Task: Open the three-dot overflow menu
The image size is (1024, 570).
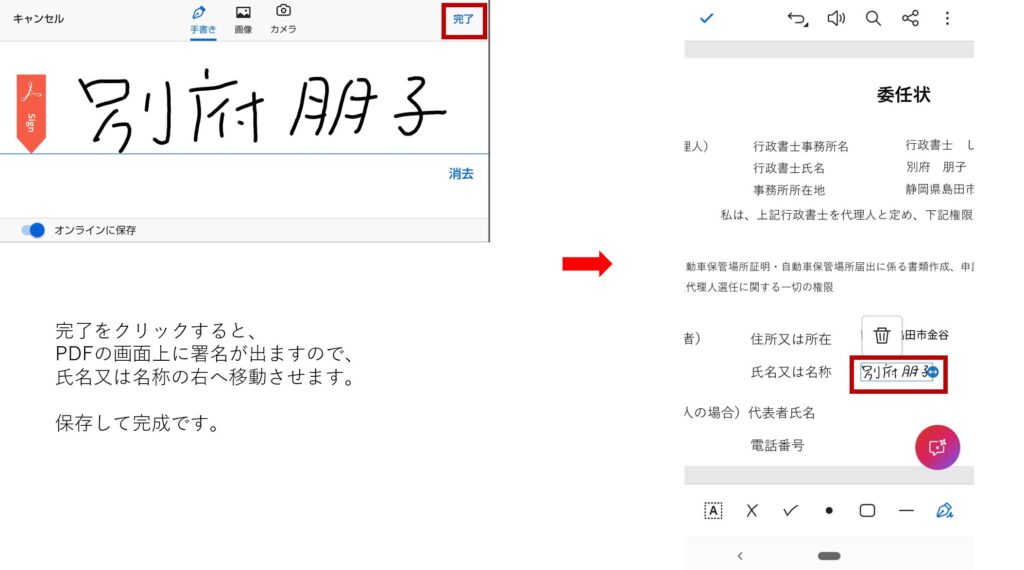Action: tap(947, 18)
